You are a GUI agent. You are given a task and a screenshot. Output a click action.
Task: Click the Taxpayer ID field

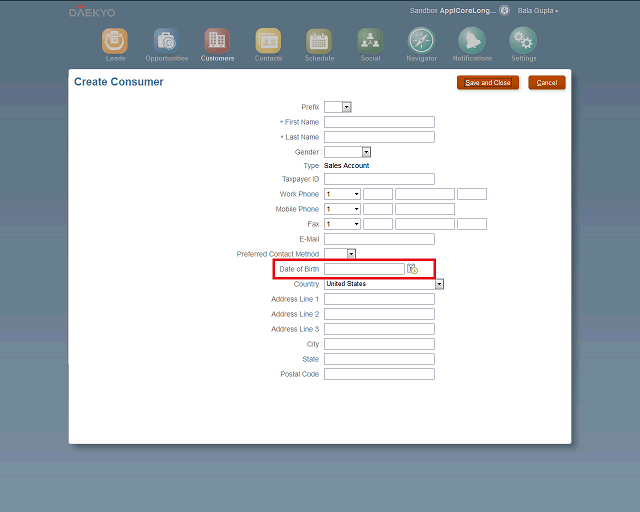click(x=379, y=179)
